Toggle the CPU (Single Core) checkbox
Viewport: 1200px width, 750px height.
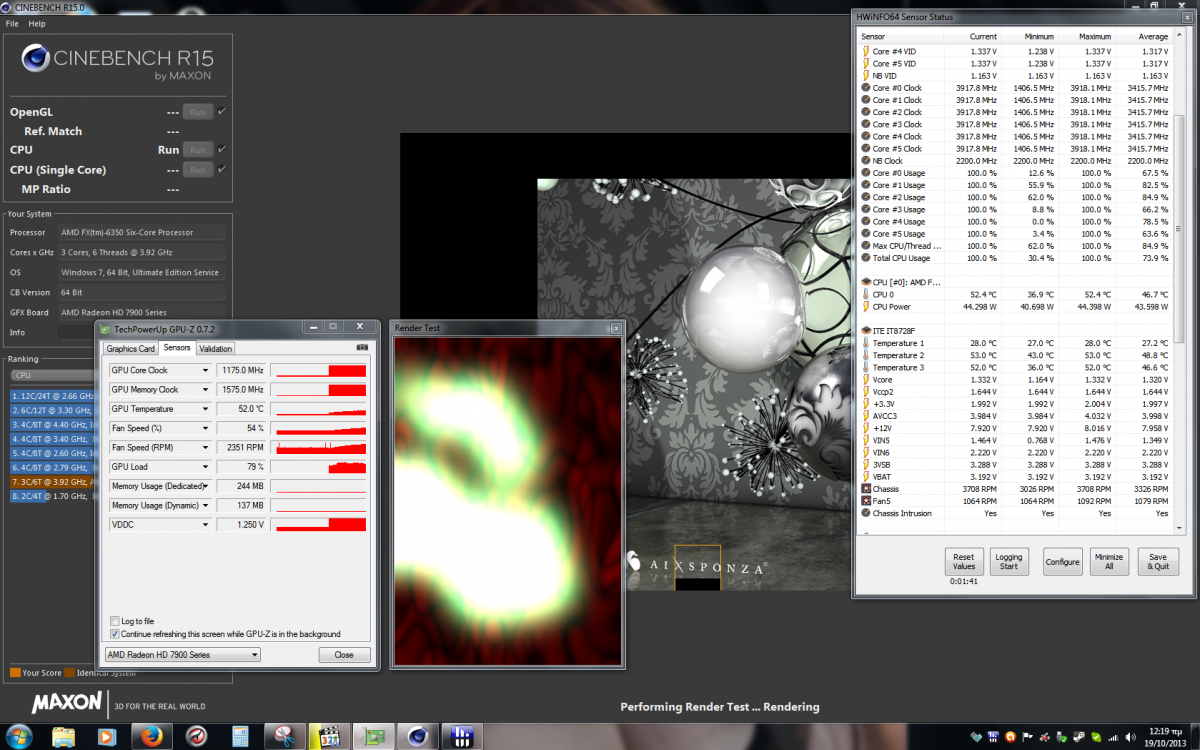[221, 169]
